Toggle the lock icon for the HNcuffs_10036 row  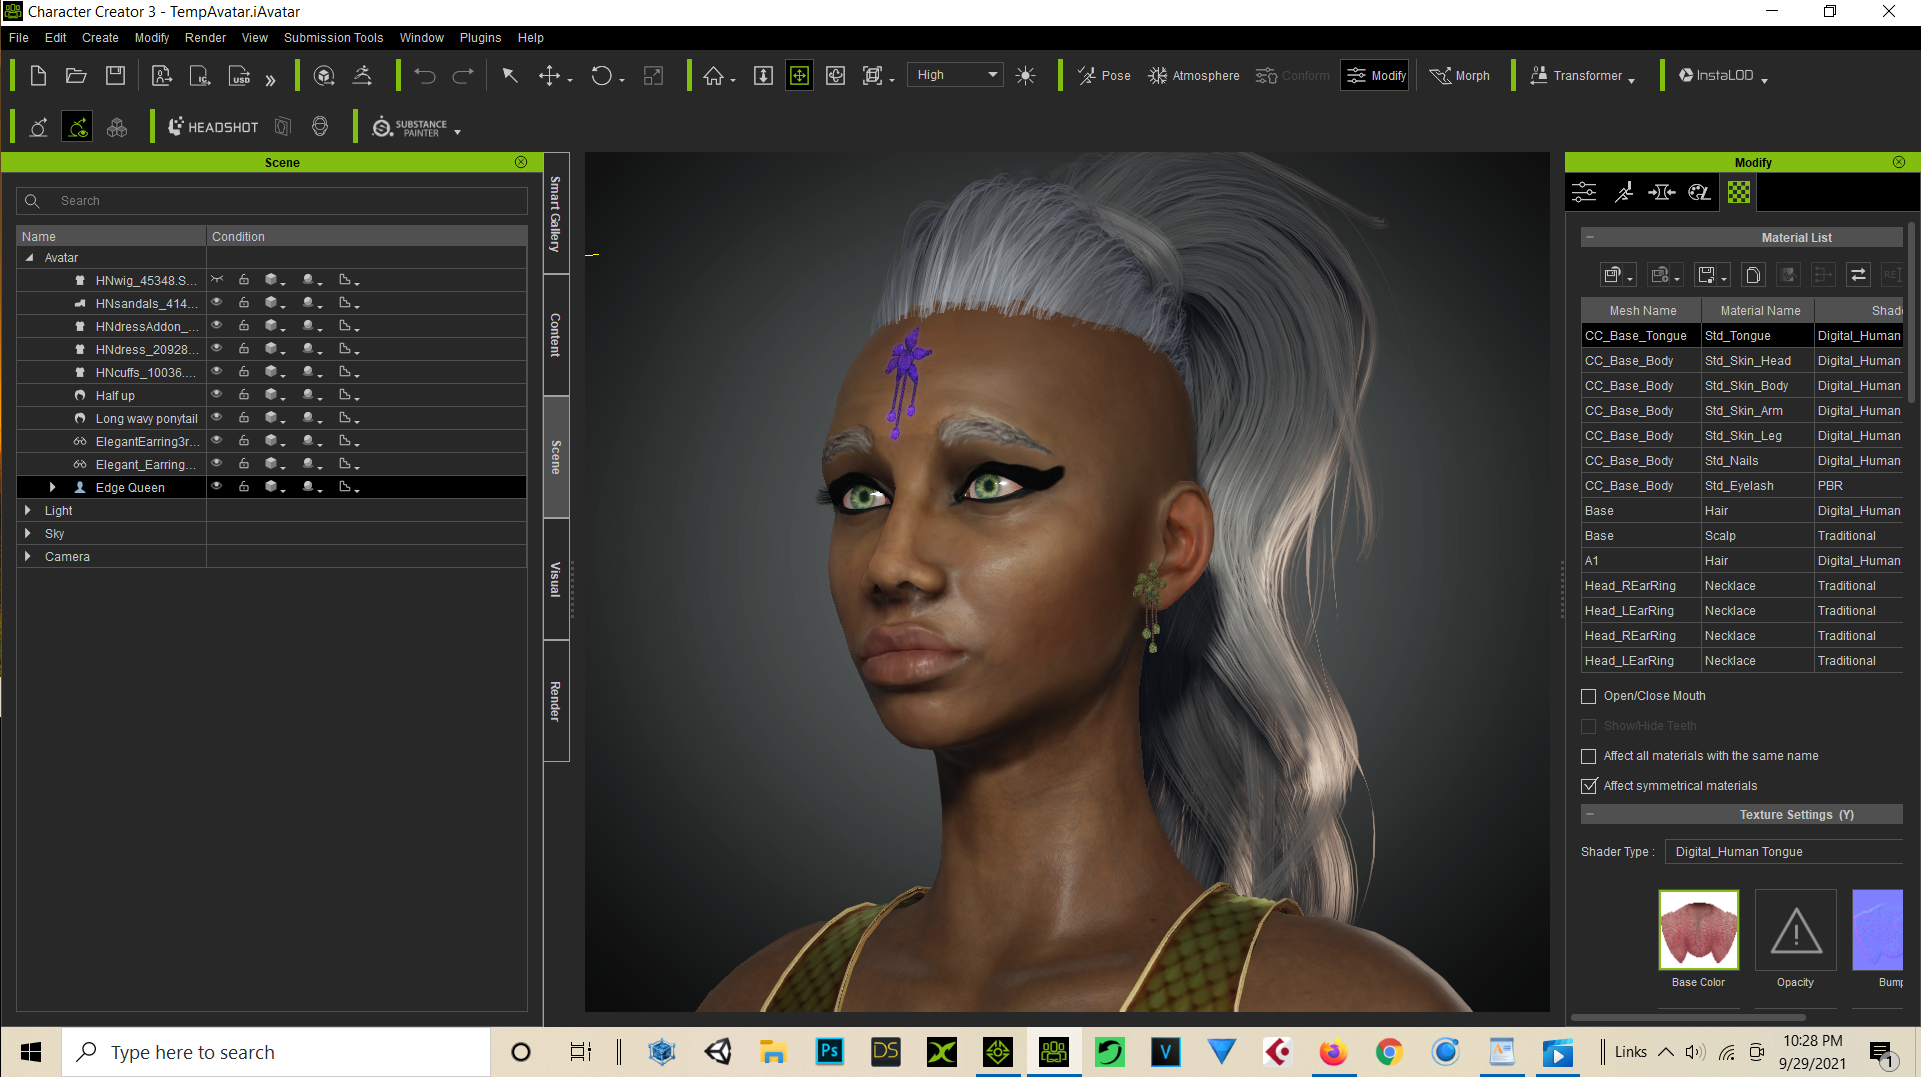(244, 372)
